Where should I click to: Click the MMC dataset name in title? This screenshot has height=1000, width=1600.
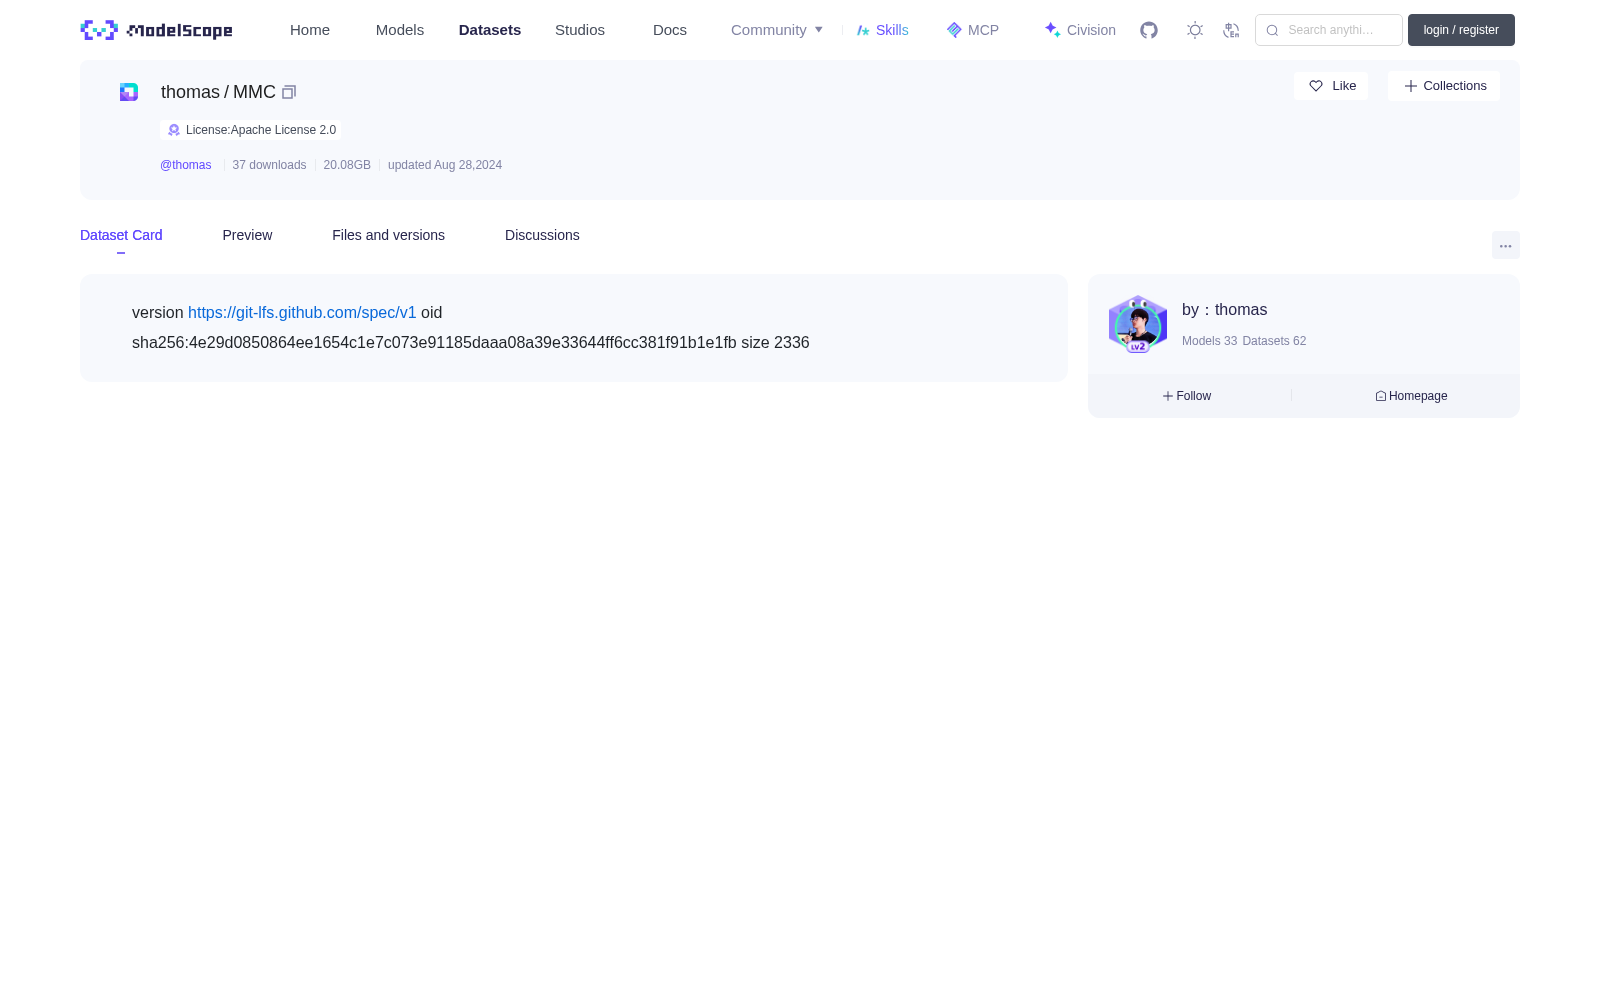click(254, 92)
